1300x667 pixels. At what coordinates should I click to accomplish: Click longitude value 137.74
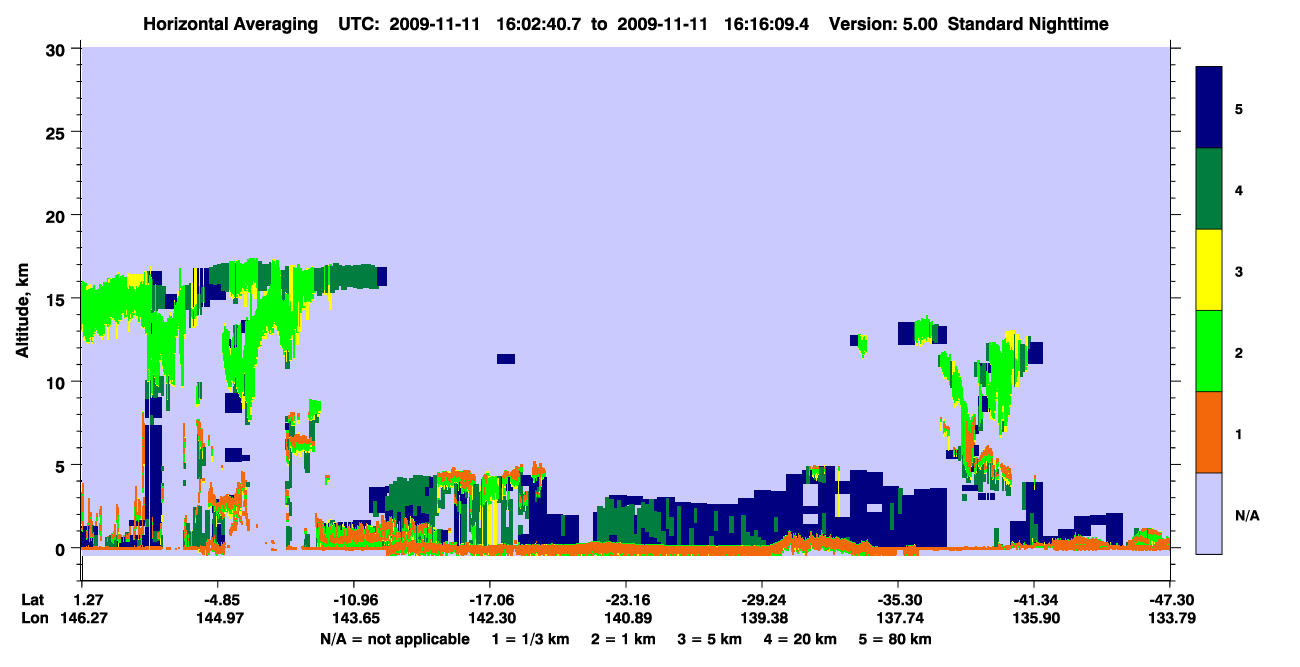coord(898,619)
